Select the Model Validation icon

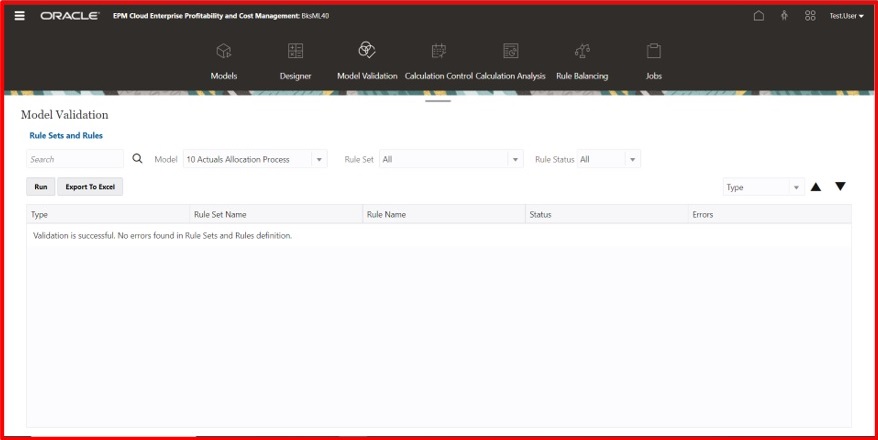367,50
